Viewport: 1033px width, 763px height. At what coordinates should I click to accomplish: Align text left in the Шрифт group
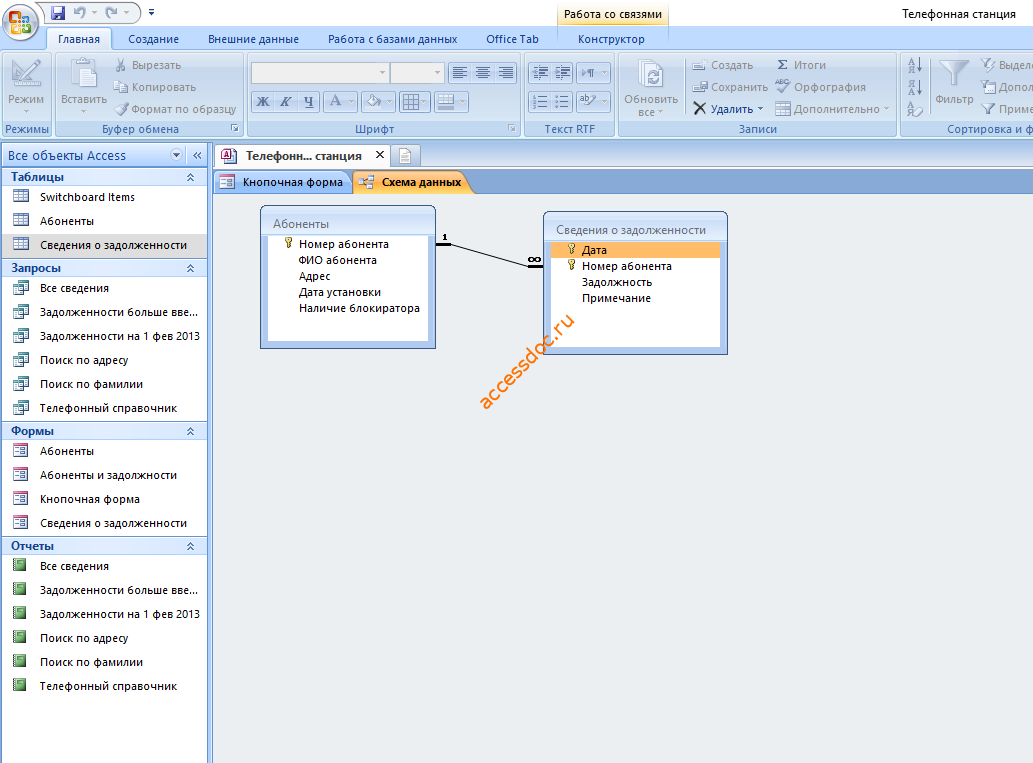coord(460,72)
